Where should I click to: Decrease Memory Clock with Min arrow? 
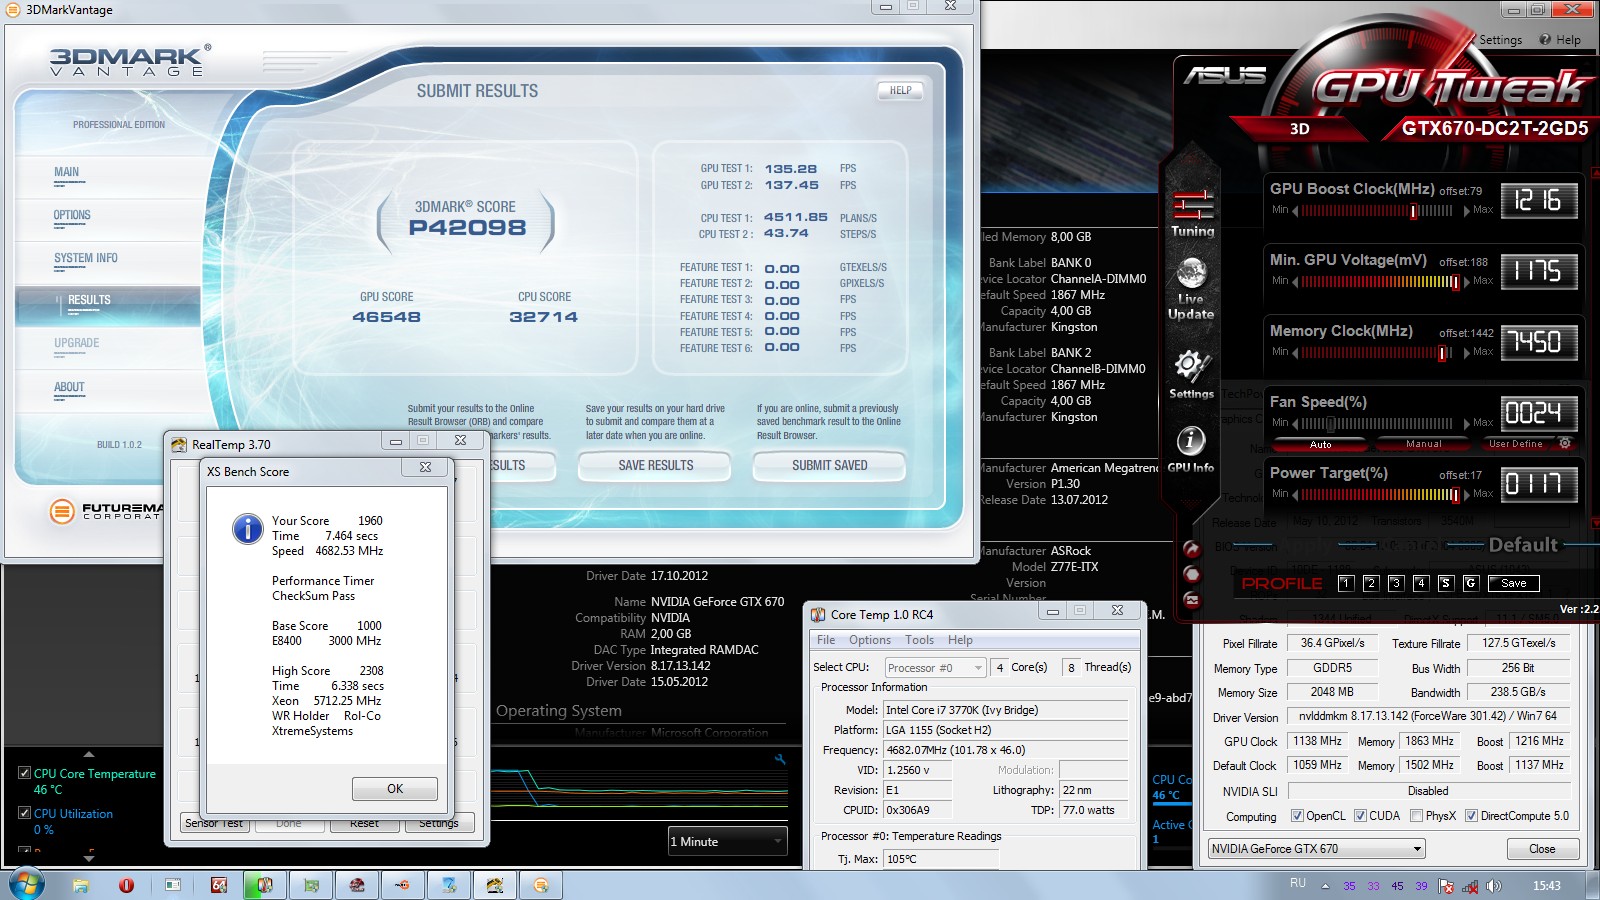click(x=1295, y=352)
